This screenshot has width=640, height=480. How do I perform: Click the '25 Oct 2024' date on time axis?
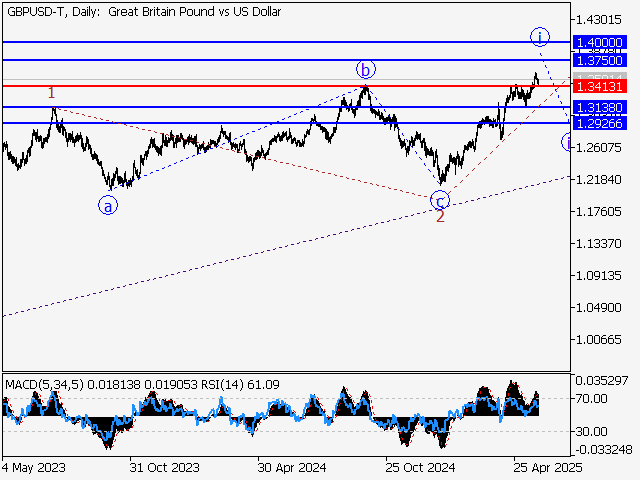(421, 467)
